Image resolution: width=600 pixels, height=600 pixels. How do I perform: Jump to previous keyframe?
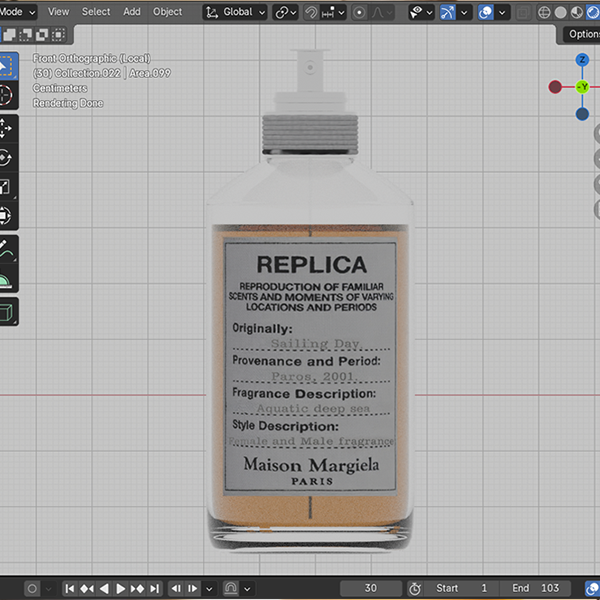(87, 589)
